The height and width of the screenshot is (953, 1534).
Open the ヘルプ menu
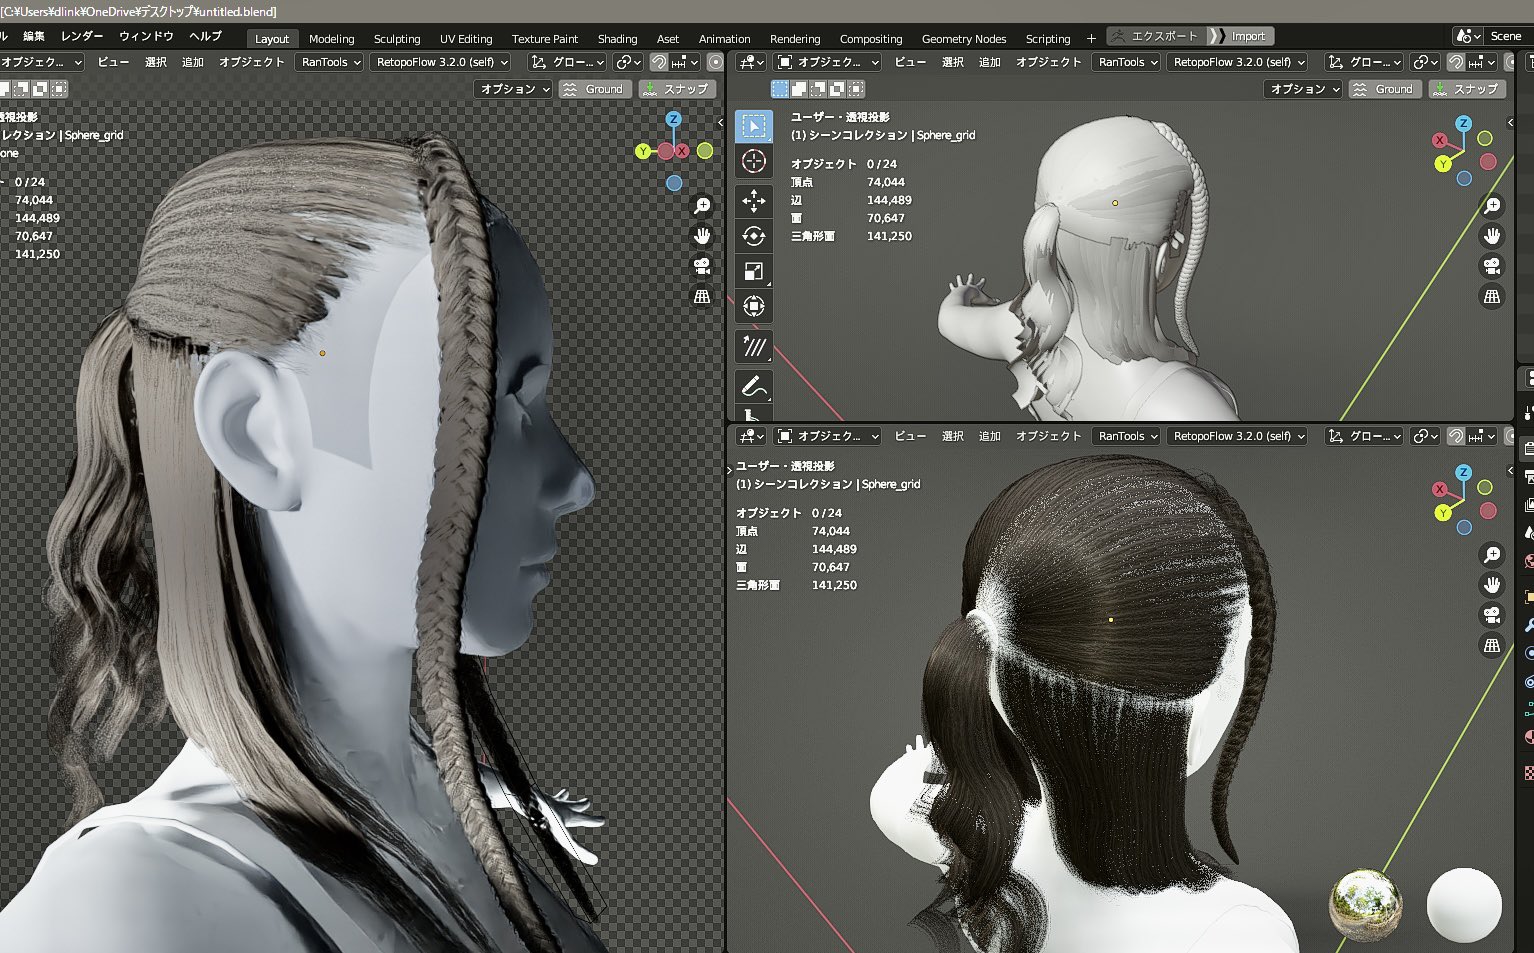204,36
